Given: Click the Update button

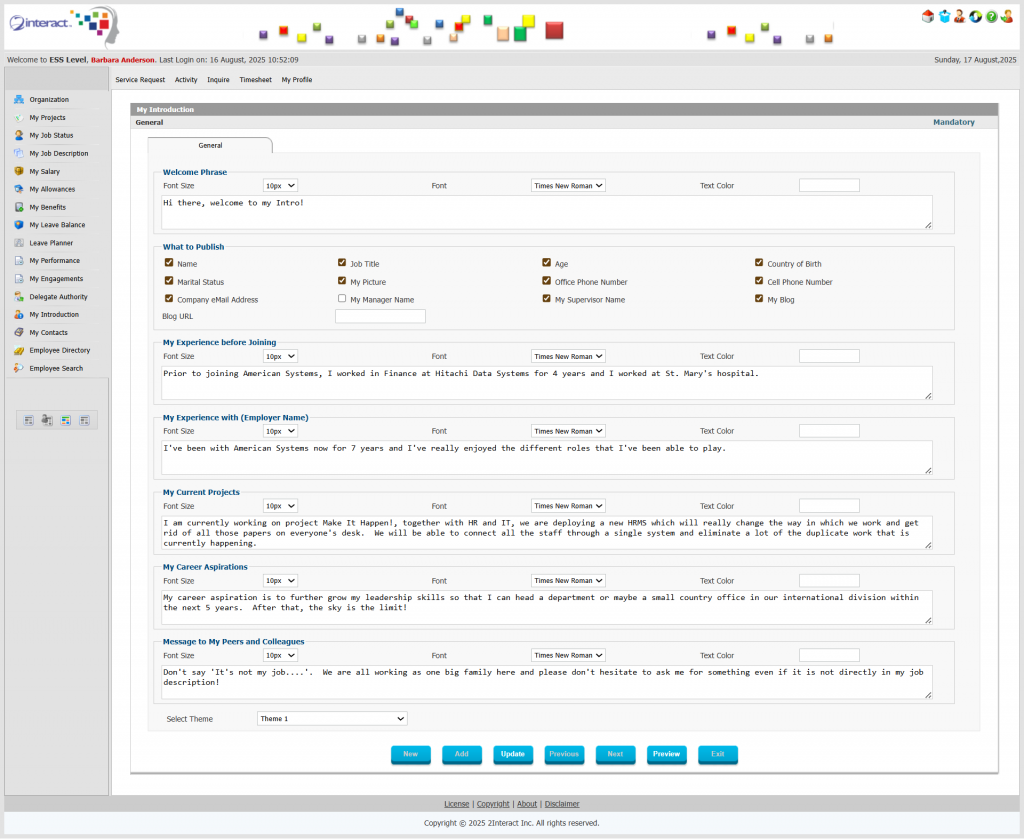Looking at the screenshot, I should [x=513, y=754].
